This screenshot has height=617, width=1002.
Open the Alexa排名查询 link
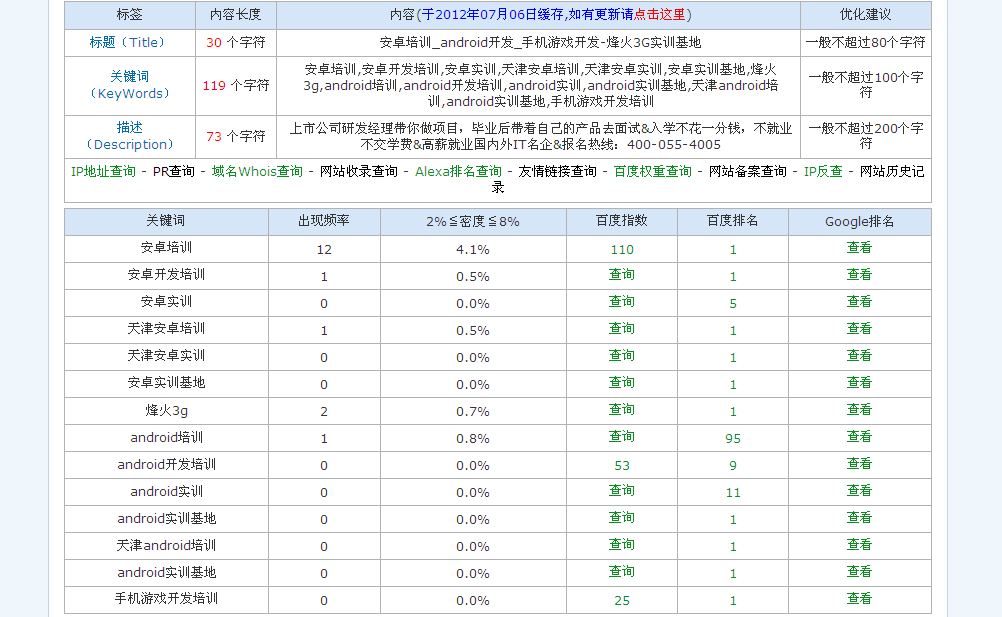coord(458,171)
